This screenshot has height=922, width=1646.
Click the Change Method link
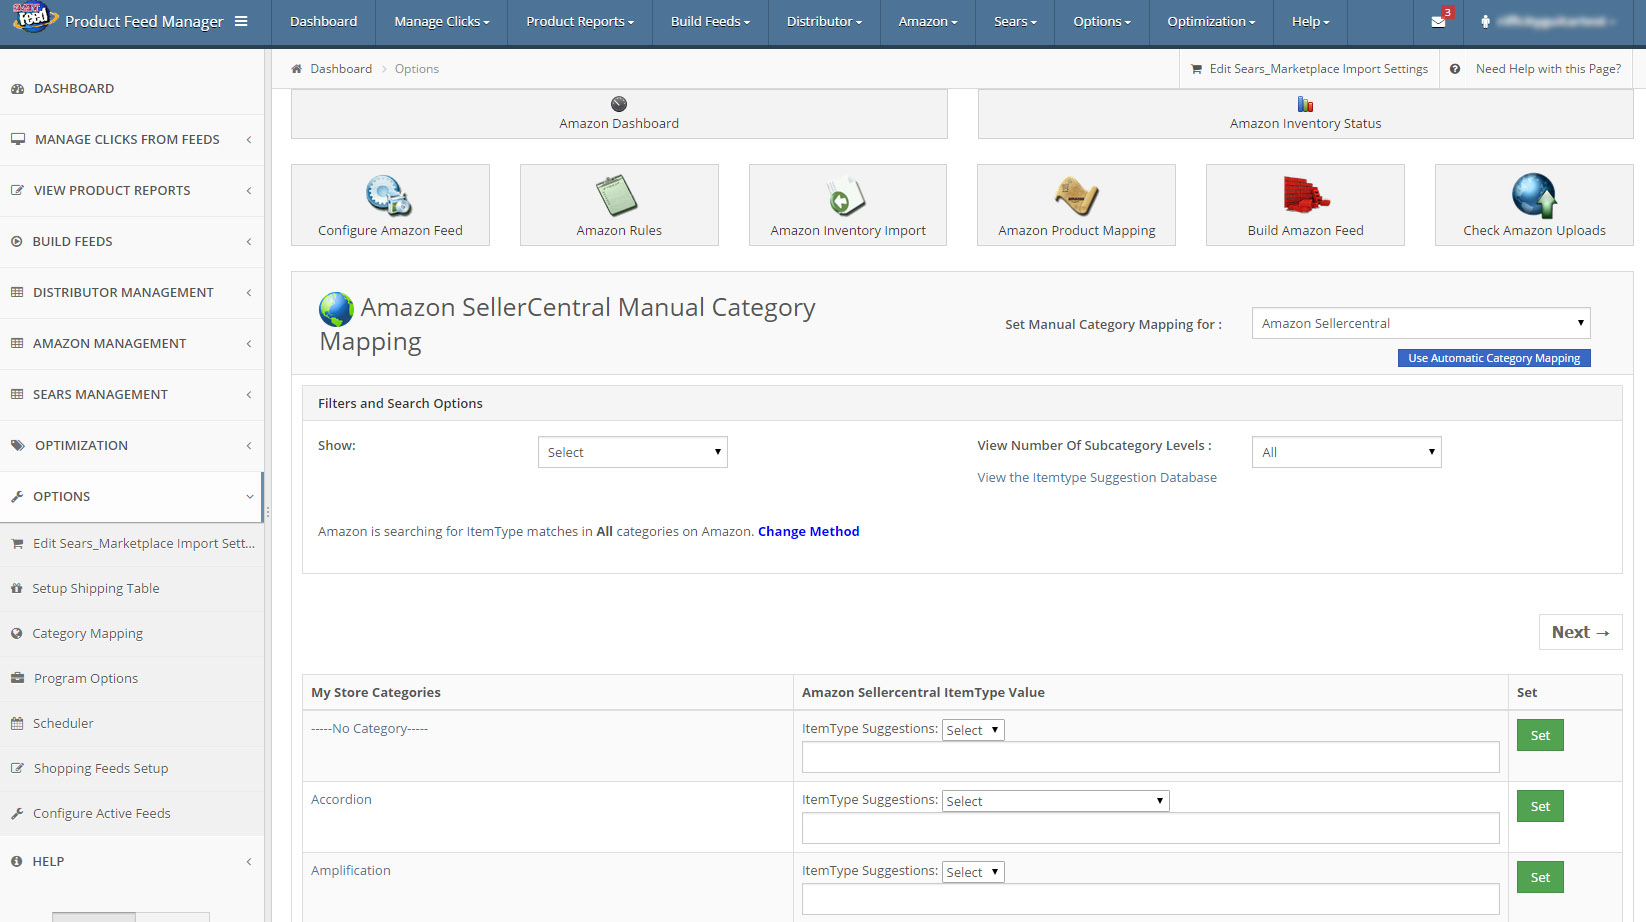coord(808,532)
